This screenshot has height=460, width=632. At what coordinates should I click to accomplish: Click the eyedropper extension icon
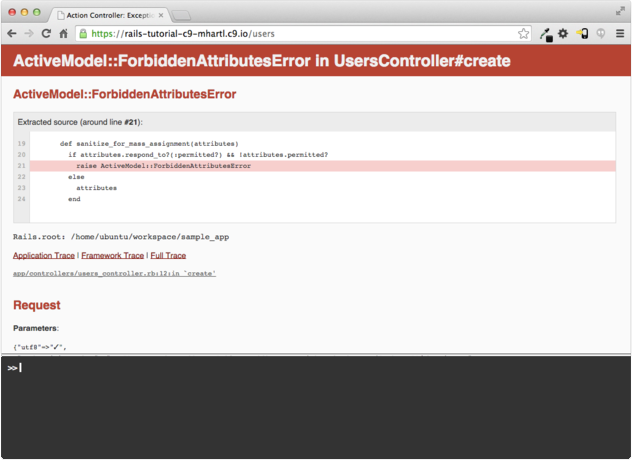546,34
